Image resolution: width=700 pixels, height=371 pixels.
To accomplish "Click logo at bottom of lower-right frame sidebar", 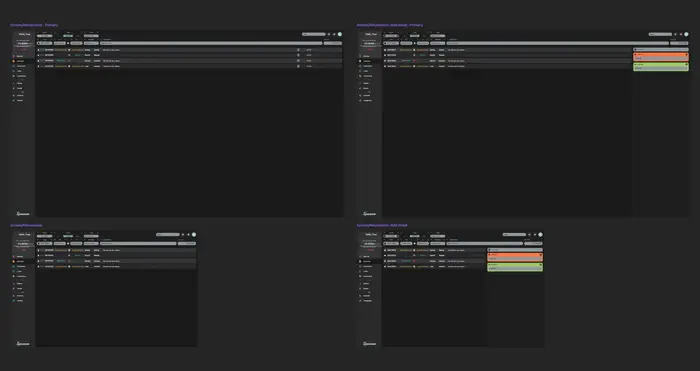I will pyautogui.click(x=369, y=344).
